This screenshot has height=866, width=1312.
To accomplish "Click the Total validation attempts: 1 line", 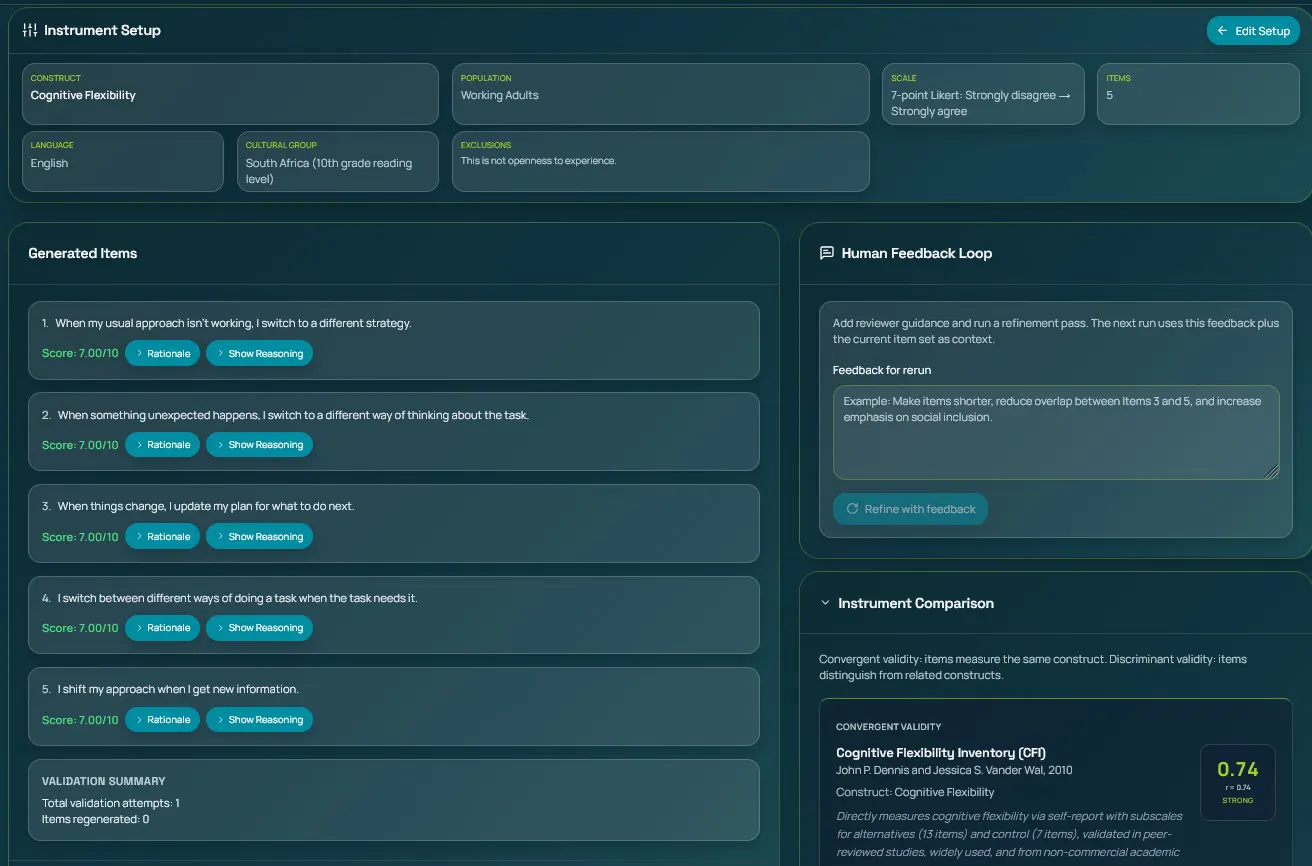I will tap(111, 803).
